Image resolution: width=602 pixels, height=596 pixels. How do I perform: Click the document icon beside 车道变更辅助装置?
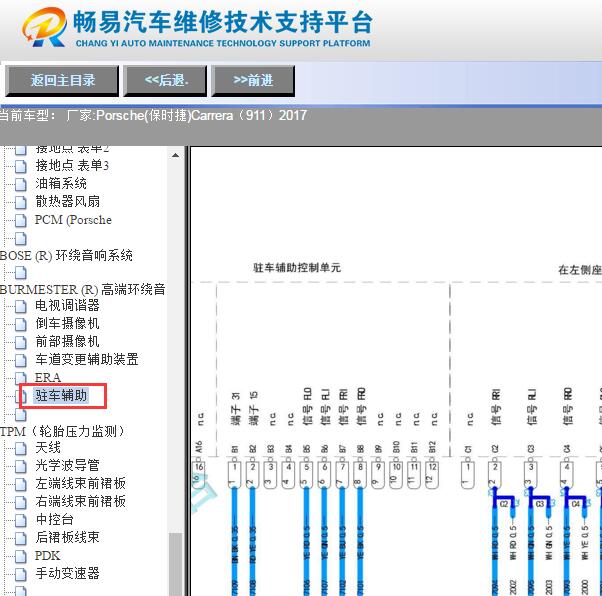[21, 360]
